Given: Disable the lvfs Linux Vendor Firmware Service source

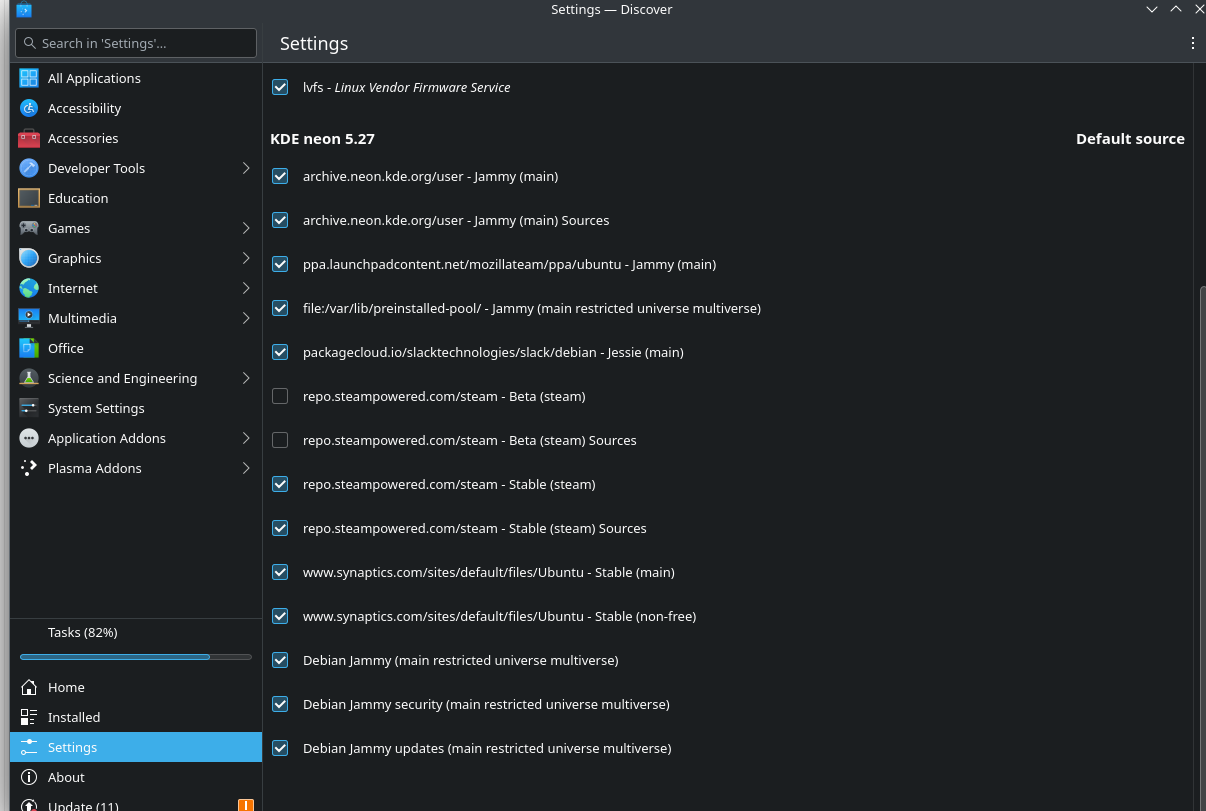Looking at the screenshot, I should [280, 87].
